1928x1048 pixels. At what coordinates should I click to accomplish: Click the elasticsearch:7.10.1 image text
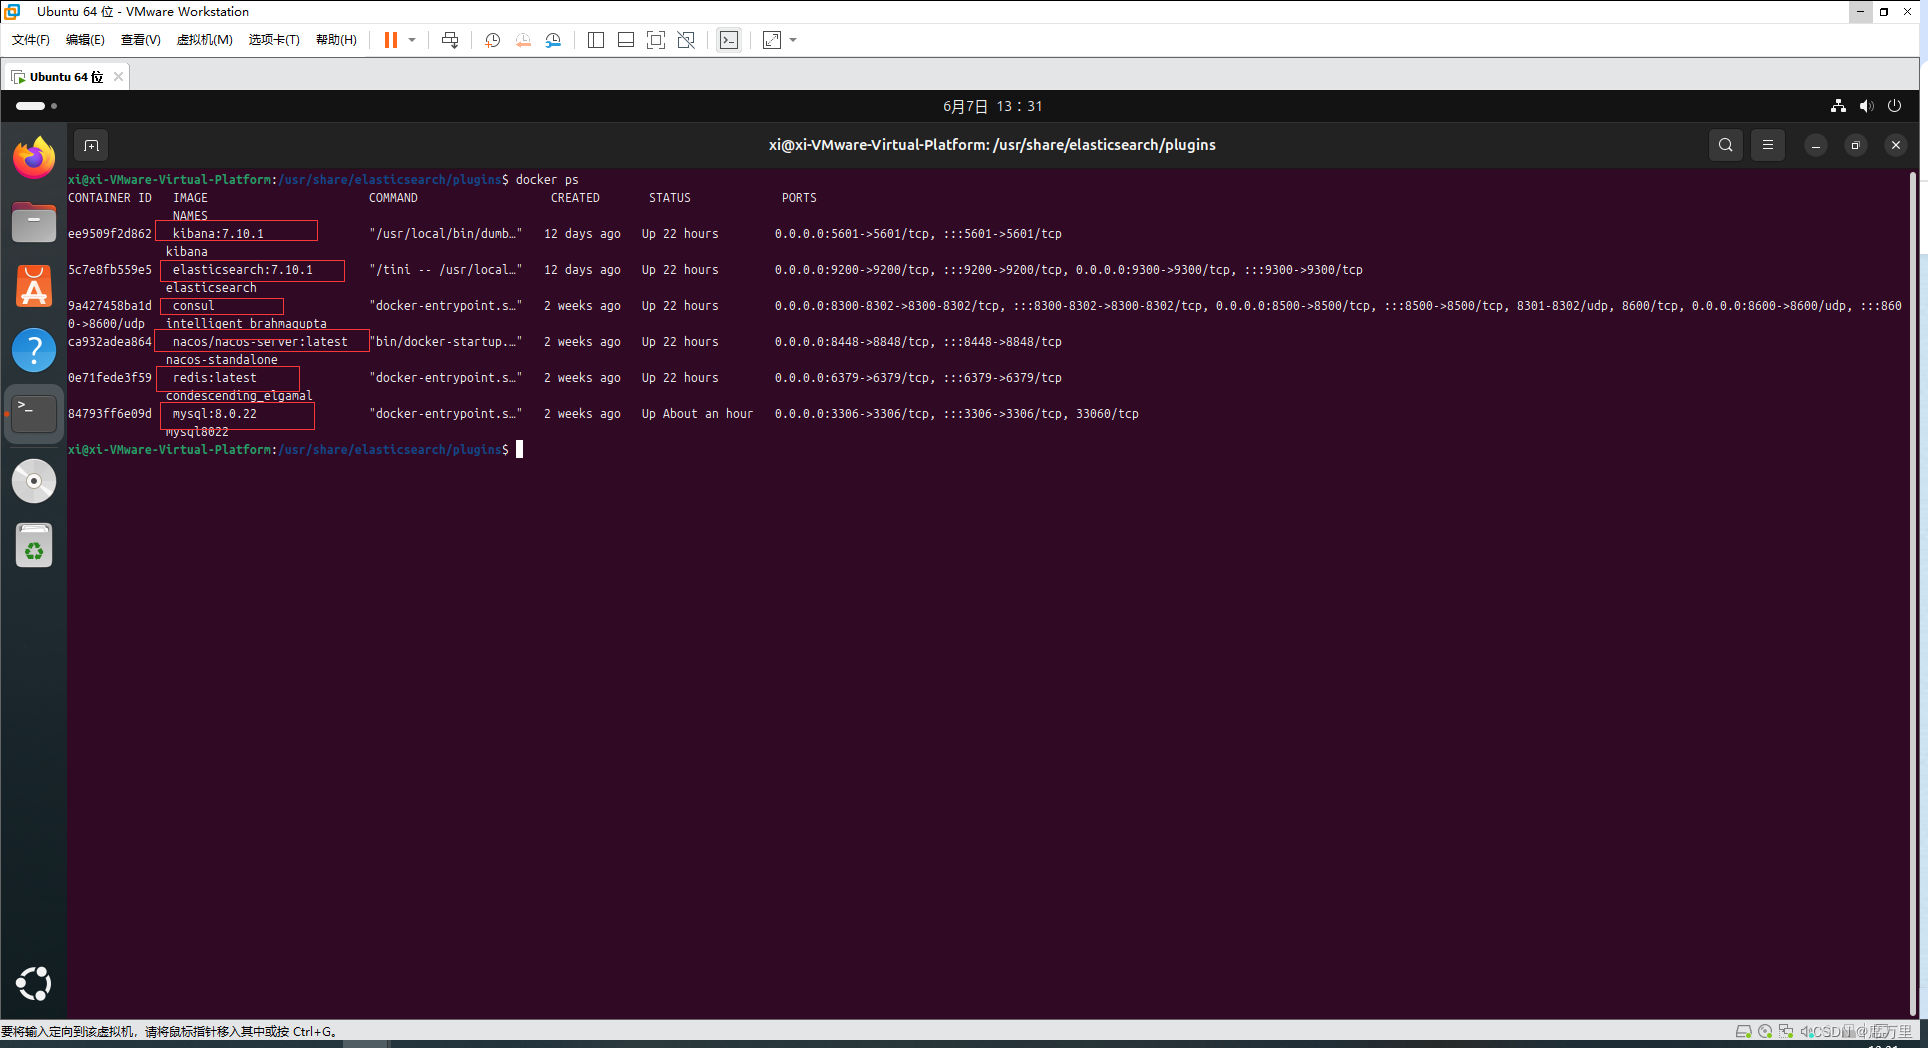[243, 270]
